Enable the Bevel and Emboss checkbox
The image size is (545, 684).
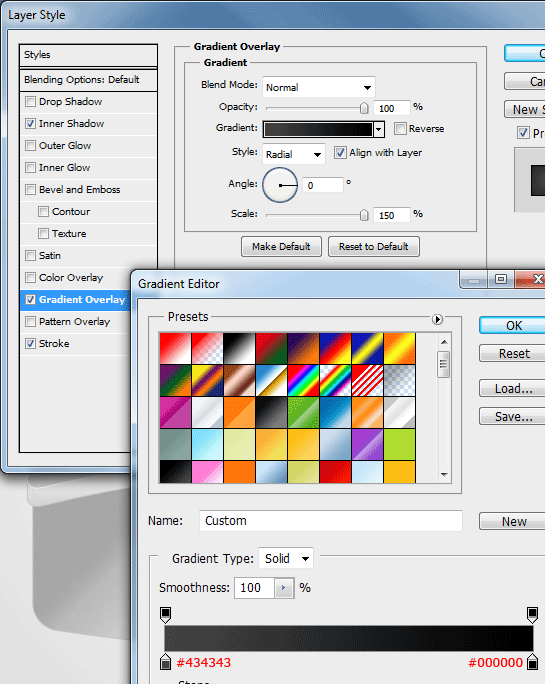click(30, 189)
